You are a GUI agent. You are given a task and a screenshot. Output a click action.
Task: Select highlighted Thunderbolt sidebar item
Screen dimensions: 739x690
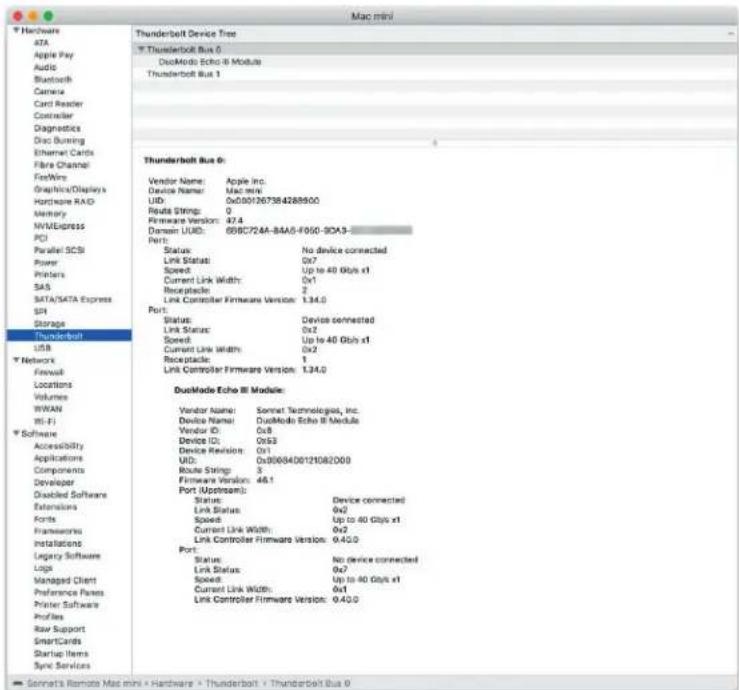[69, 336]
